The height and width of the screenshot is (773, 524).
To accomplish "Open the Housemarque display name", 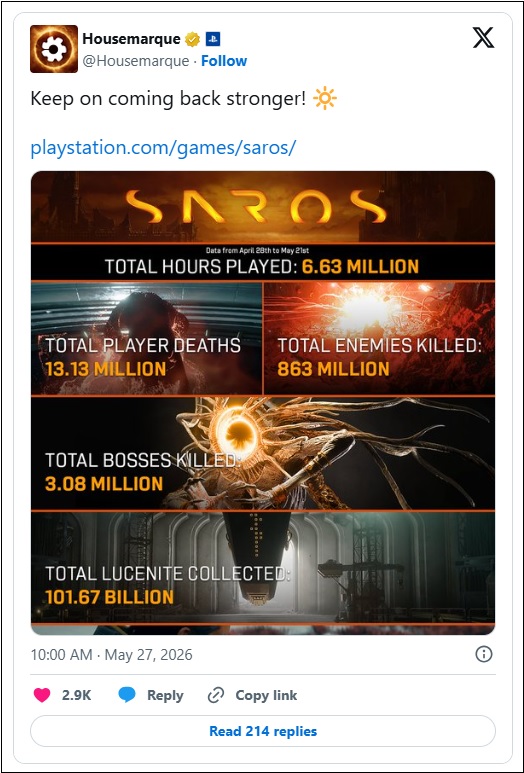I will click(x=131, y=38).
